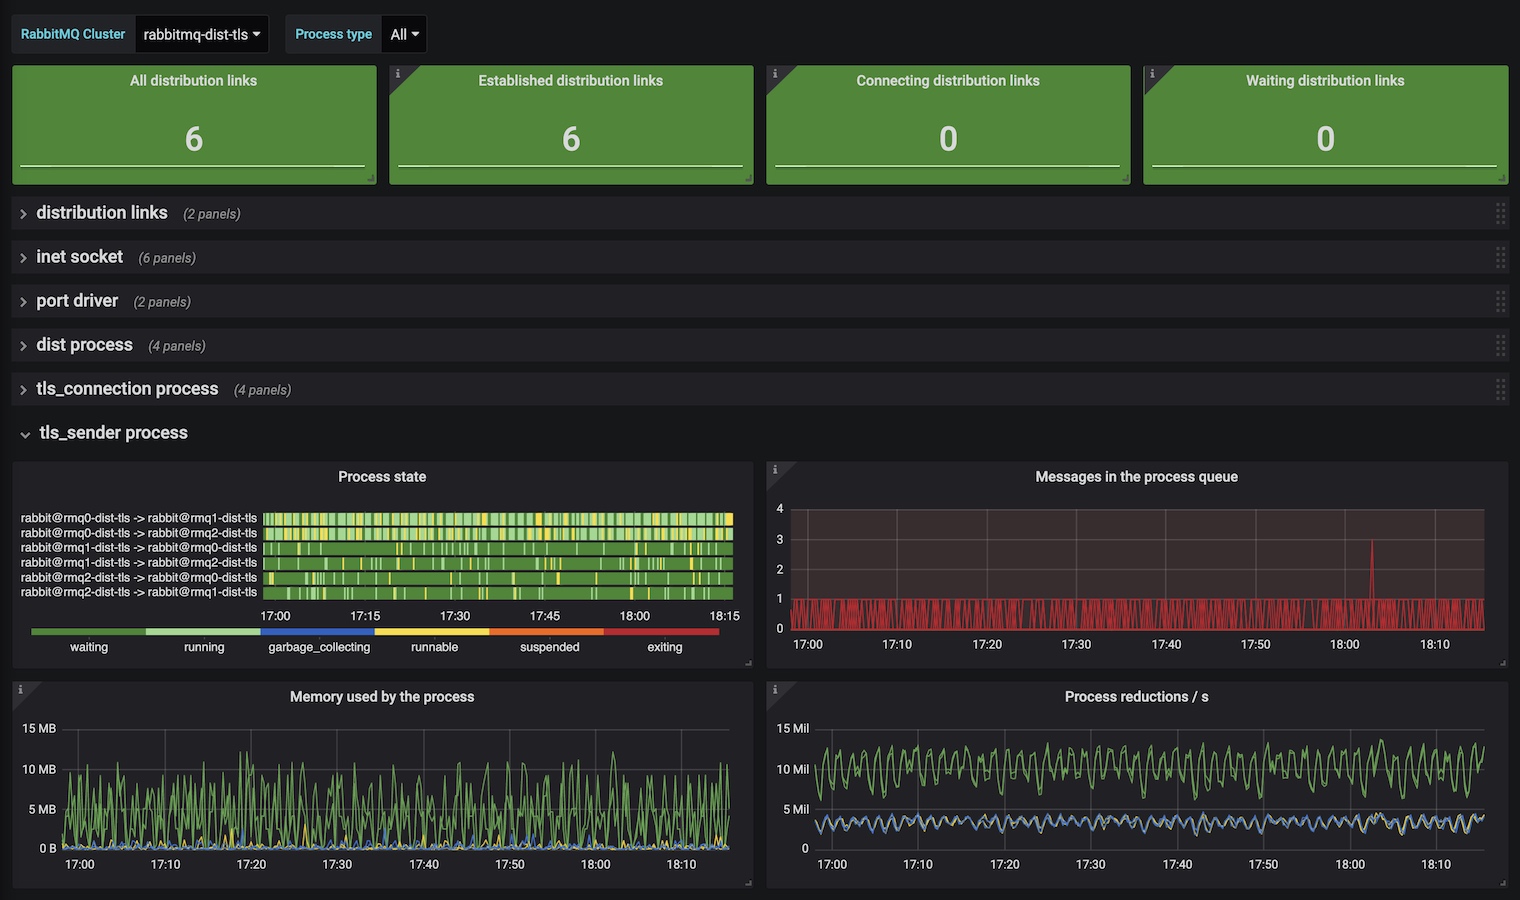The width and height of the screenshot is (1520, 900).
Task: Open the Process reductions / s panel title menu
Action: (1136, 697)
